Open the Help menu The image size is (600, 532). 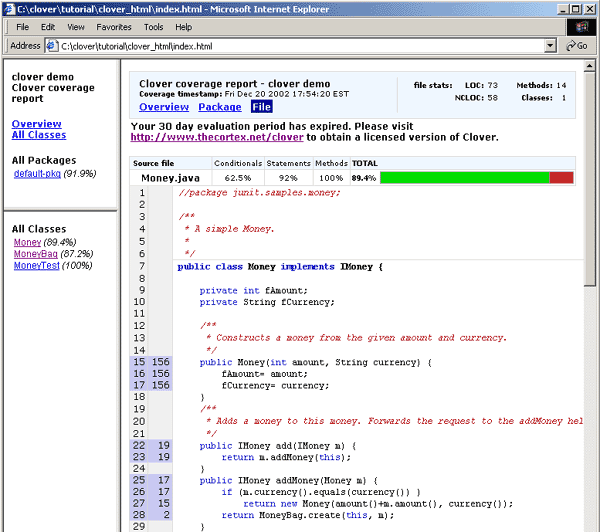coord(184,27)
